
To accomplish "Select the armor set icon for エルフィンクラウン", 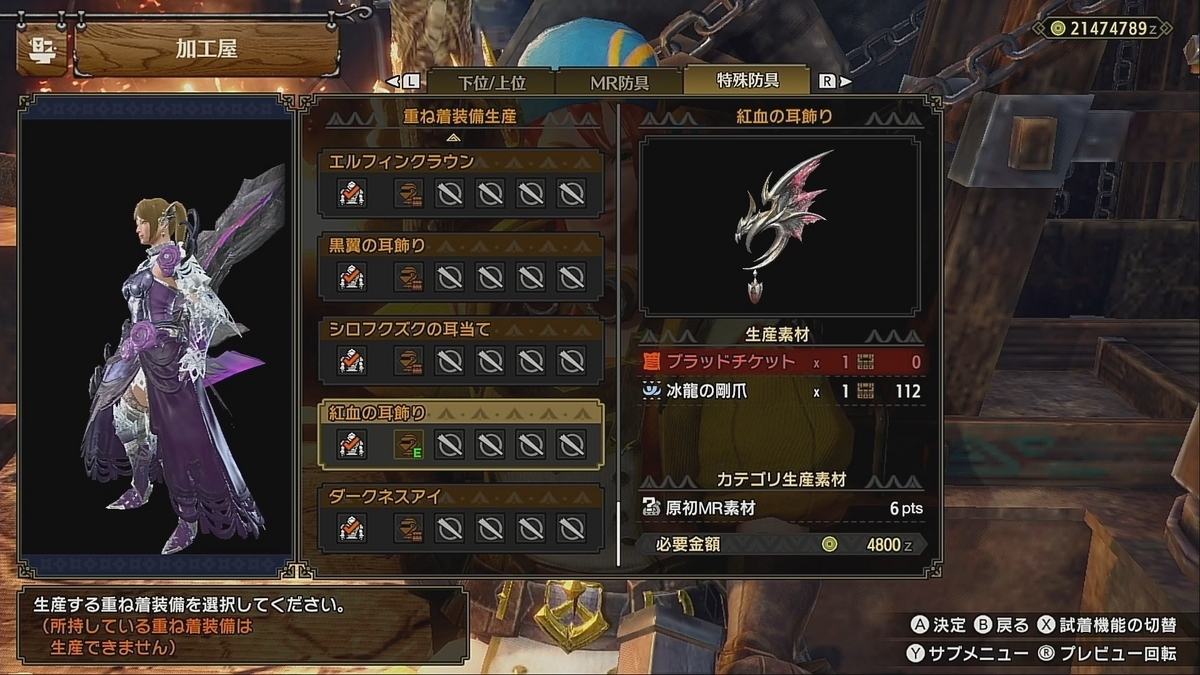I will 350,193.
